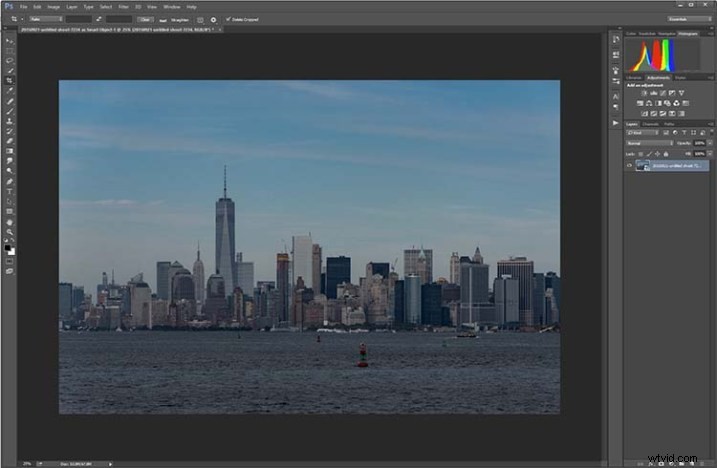
Task: Add a Brightness/Contrast adjustment
Action: 644,93
